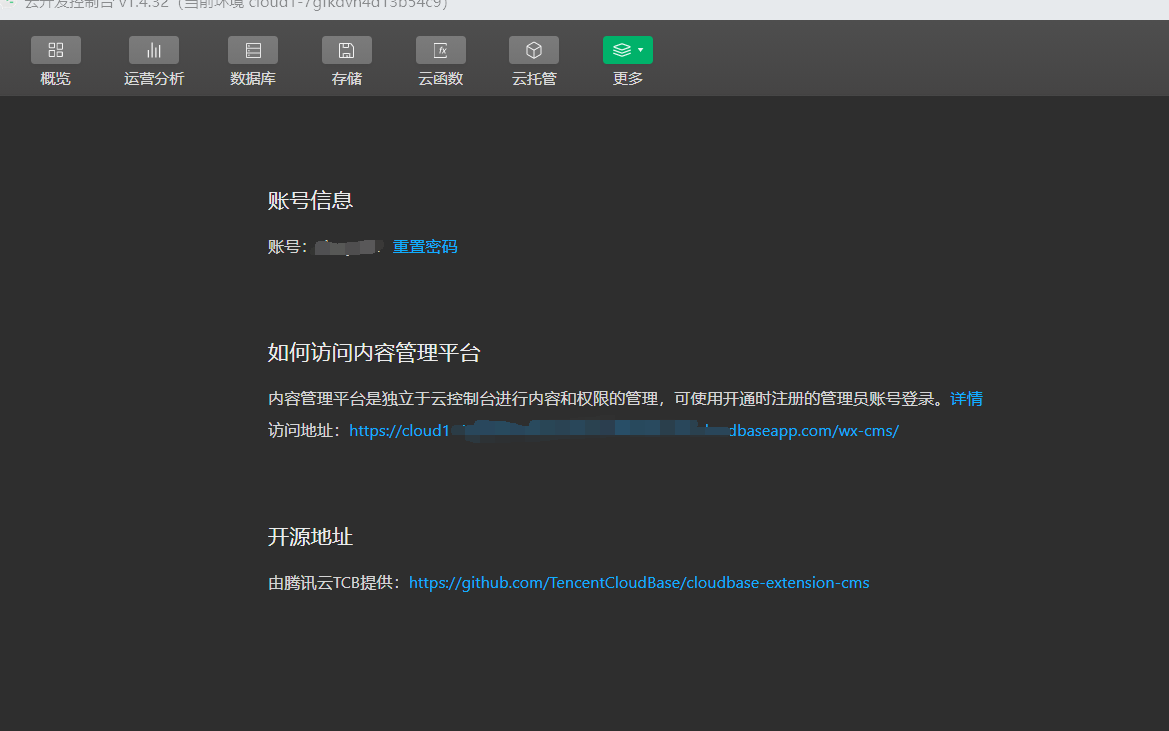Screen dimensions: 1169x731
Task: Click the app logo in the title bar
Action: point(8,4)
